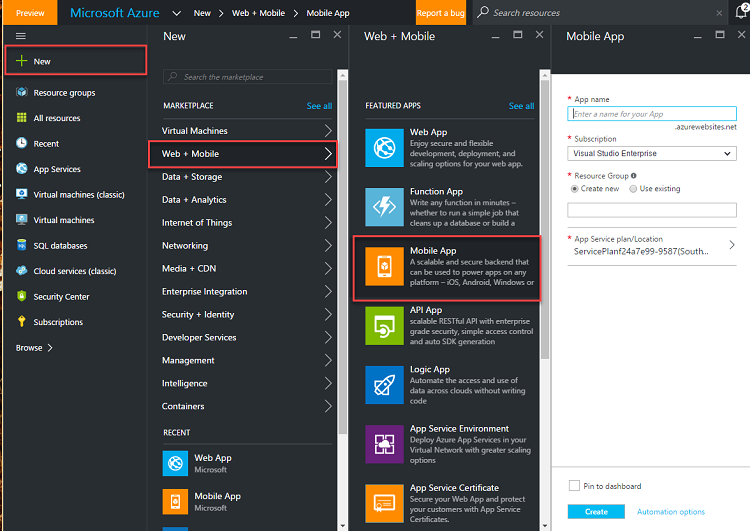Screen dimensions: 750x531
Task: Click New in the breadcrumb
Action: [x=202, y=13]
